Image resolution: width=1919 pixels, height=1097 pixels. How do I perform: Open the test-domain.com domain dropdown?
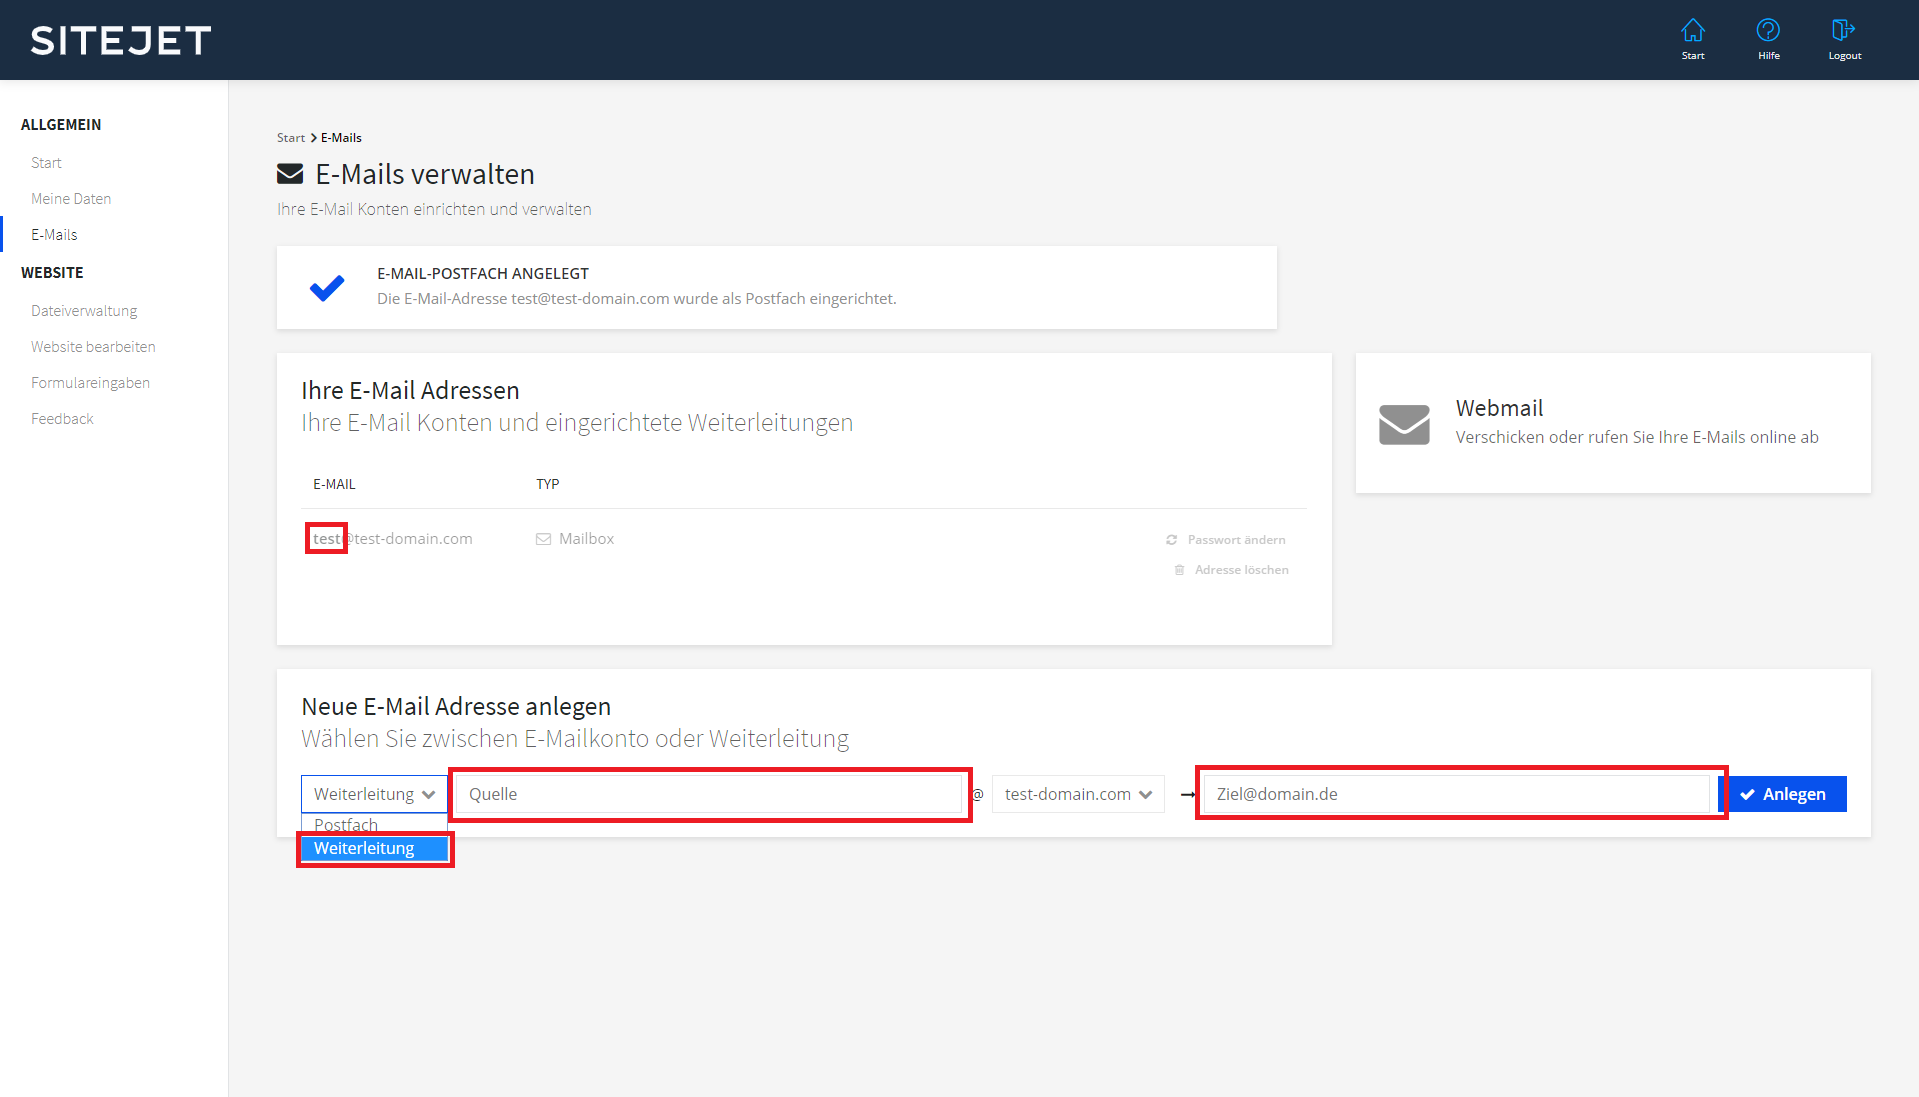click(x=1077, y=794)
